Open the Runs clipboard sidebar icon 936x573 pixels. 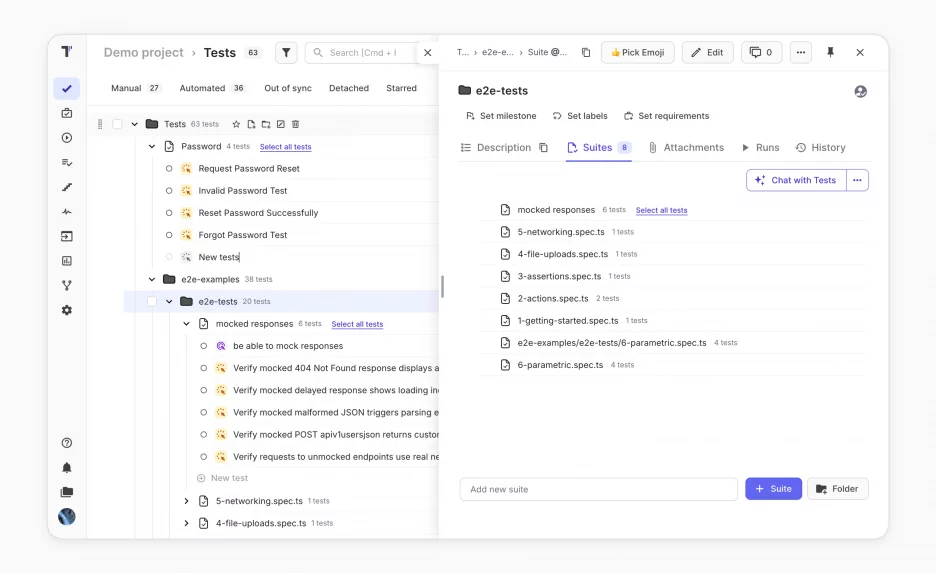67,113
